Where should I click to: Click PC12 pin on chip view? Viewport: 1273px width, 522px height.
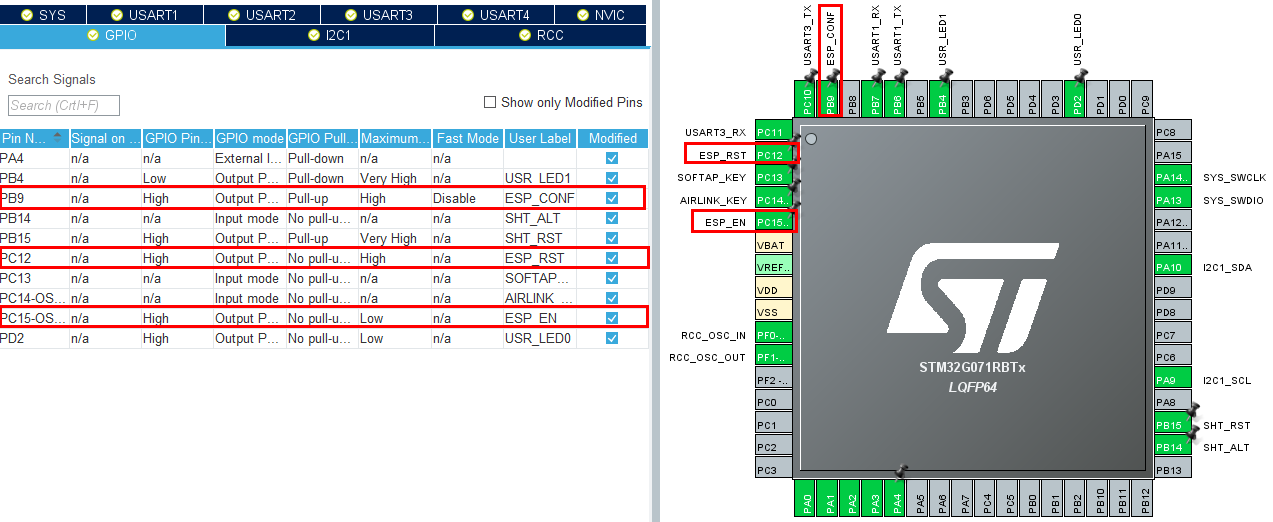[x=773, y=154]
